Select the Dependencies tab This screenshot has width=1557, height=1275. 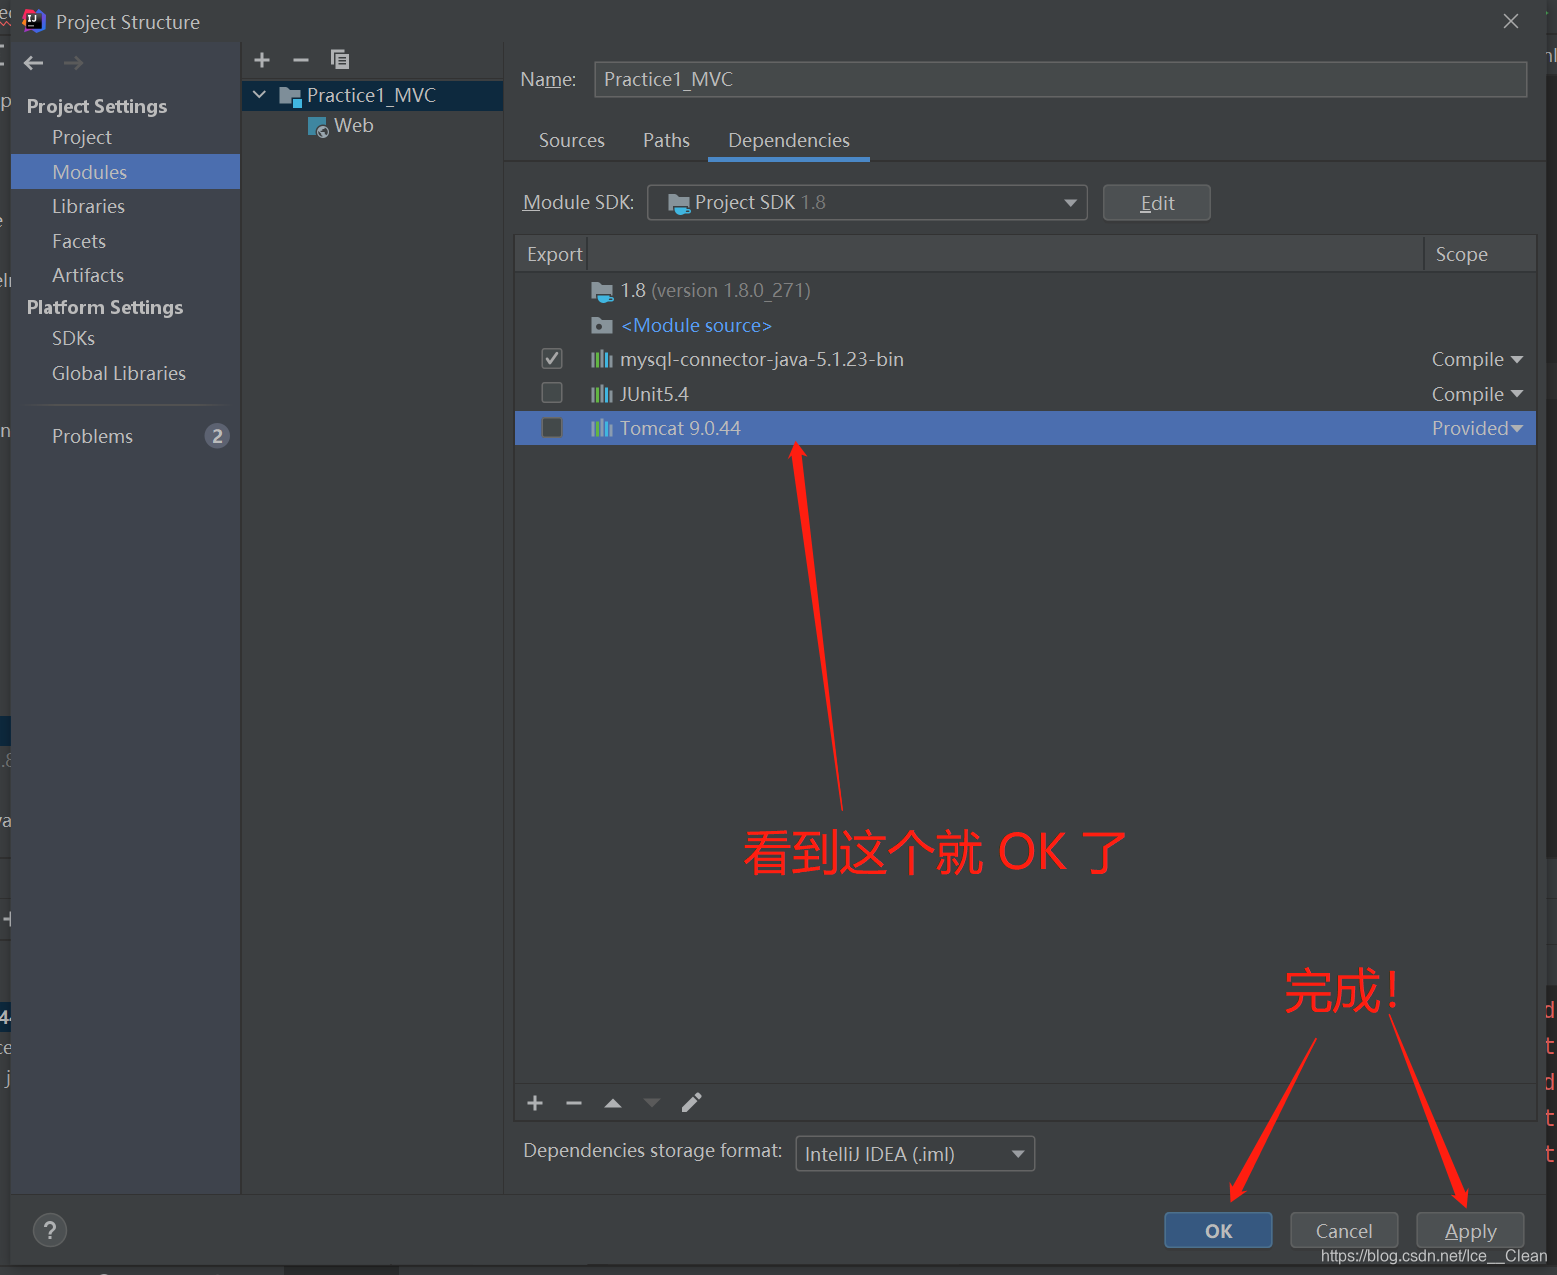pyautogui.click(x=789, y=140)
